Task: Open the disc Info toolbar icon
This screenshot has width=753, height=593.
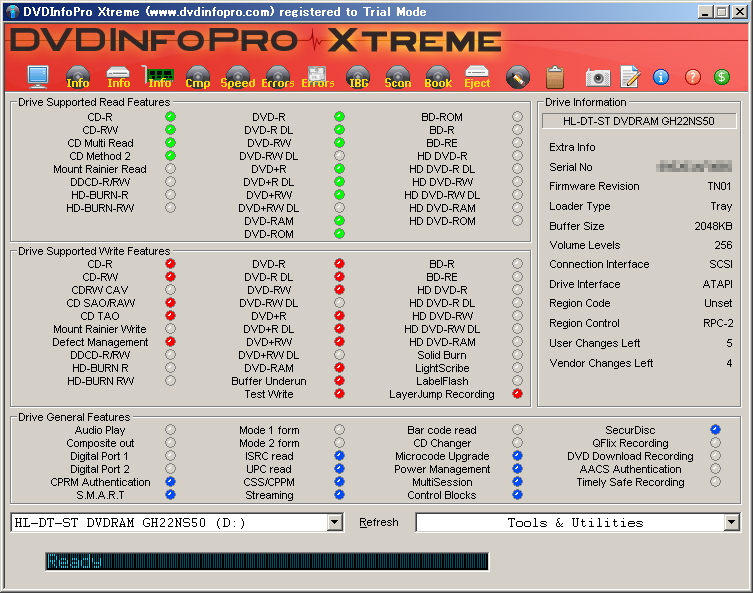Action: 78,77
